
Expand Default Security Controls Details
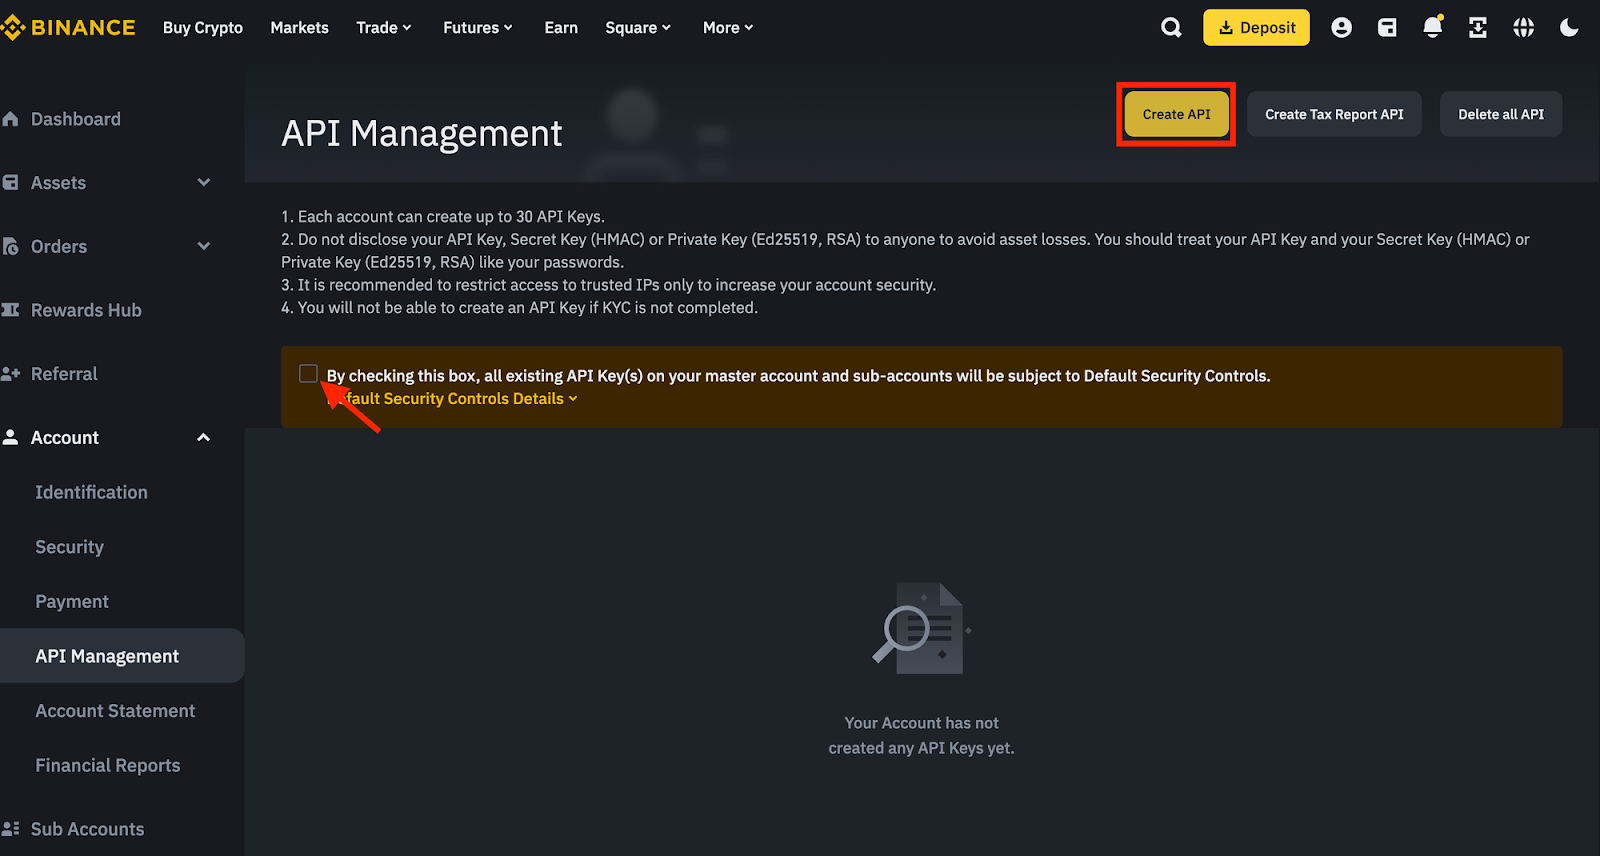click(455, 398)
